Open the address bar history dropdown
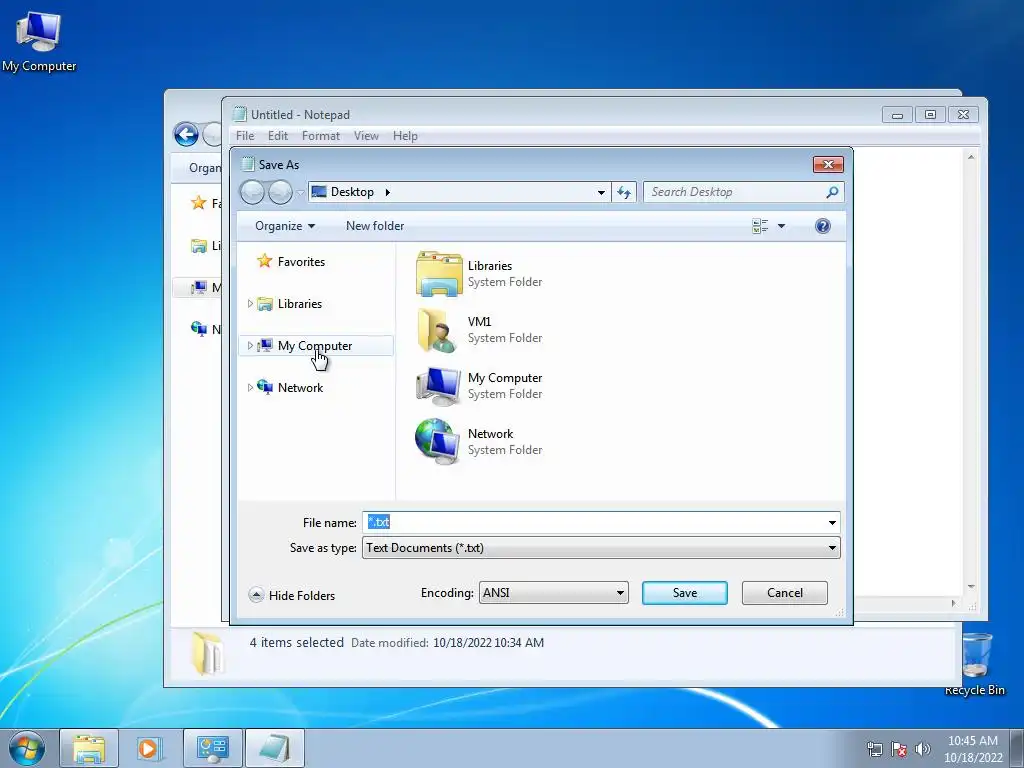This screenshot has height=768, width=1024. (601, 192)
